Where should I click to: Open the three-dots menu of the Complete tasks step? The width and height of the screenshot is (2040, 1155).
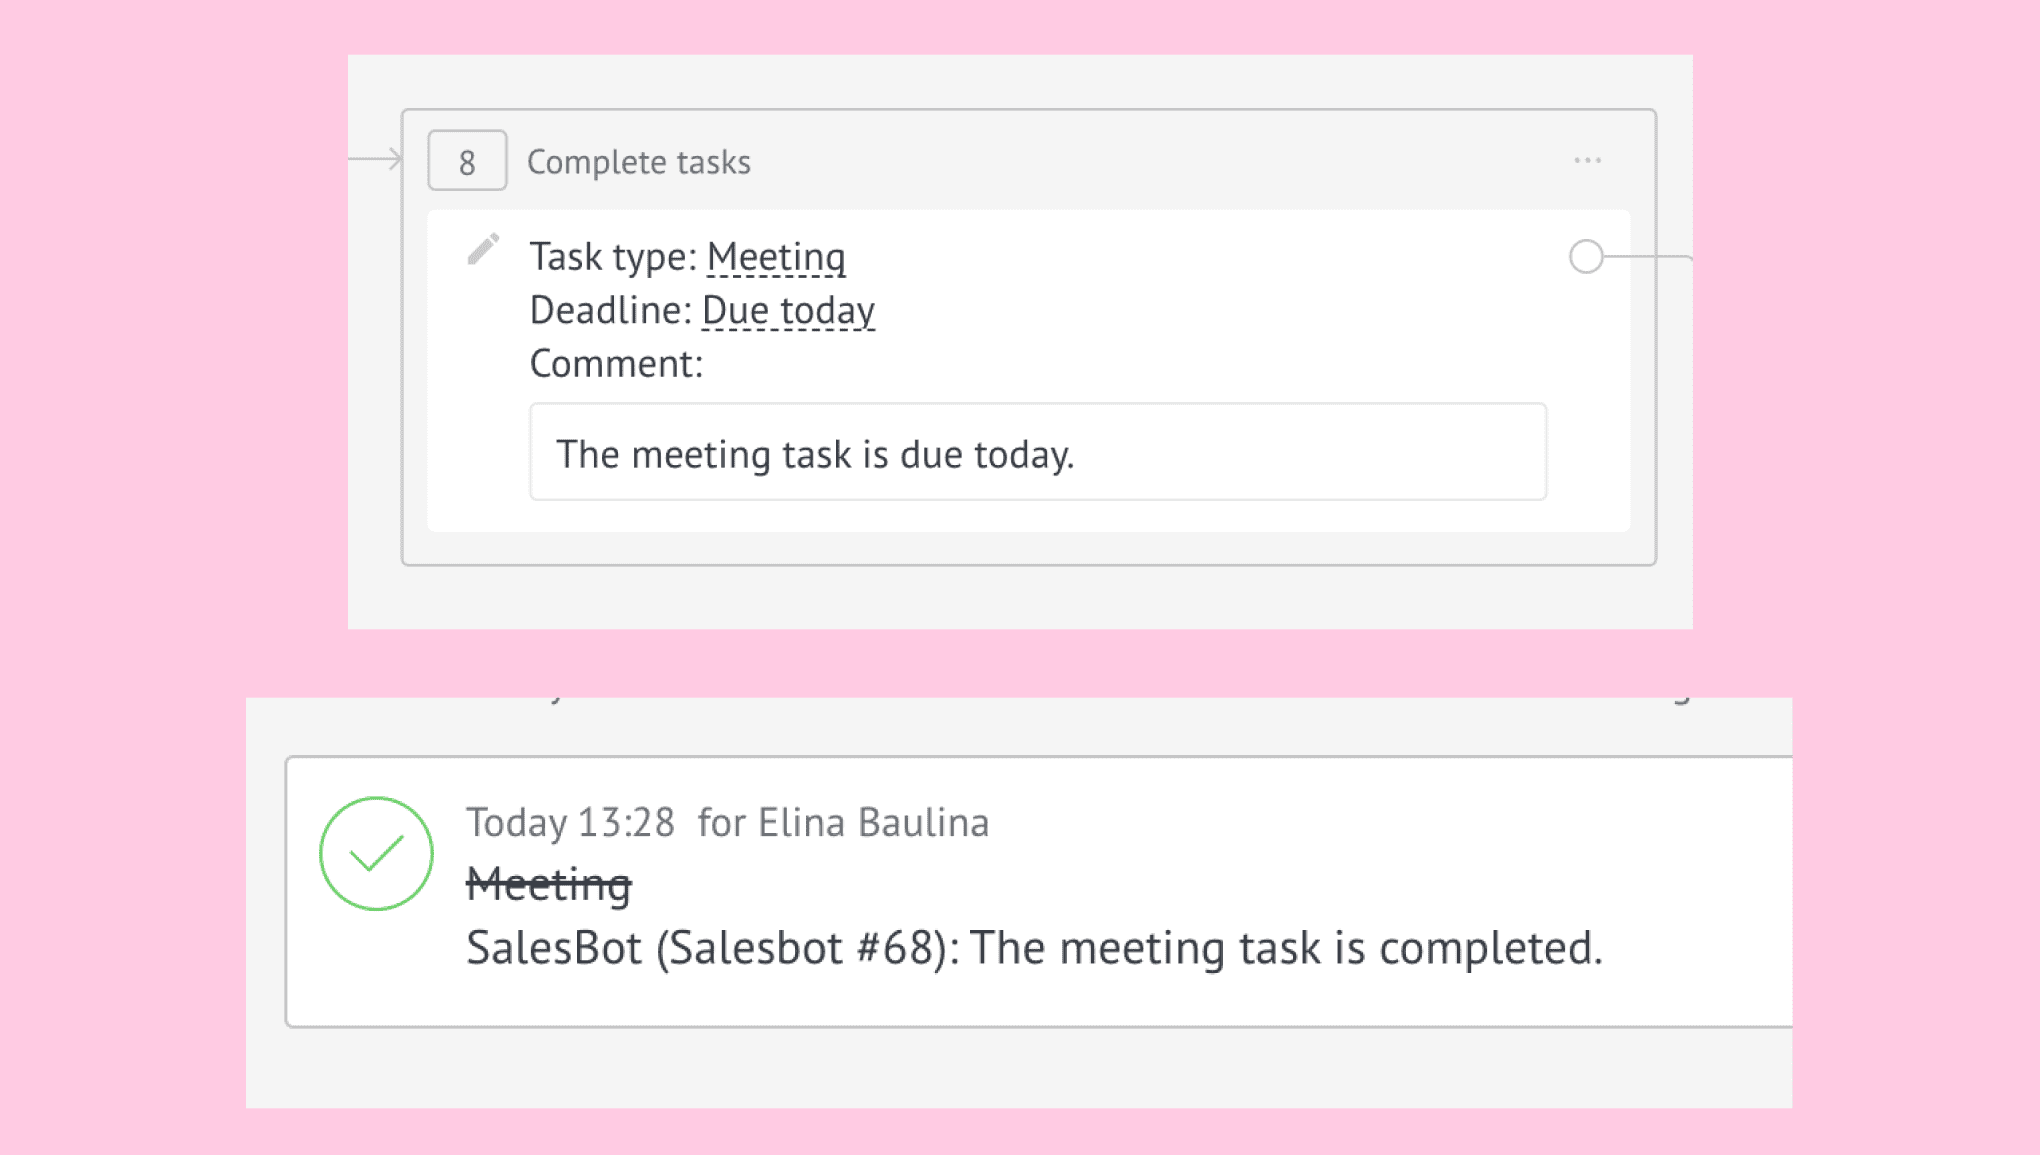point(1587,161)
